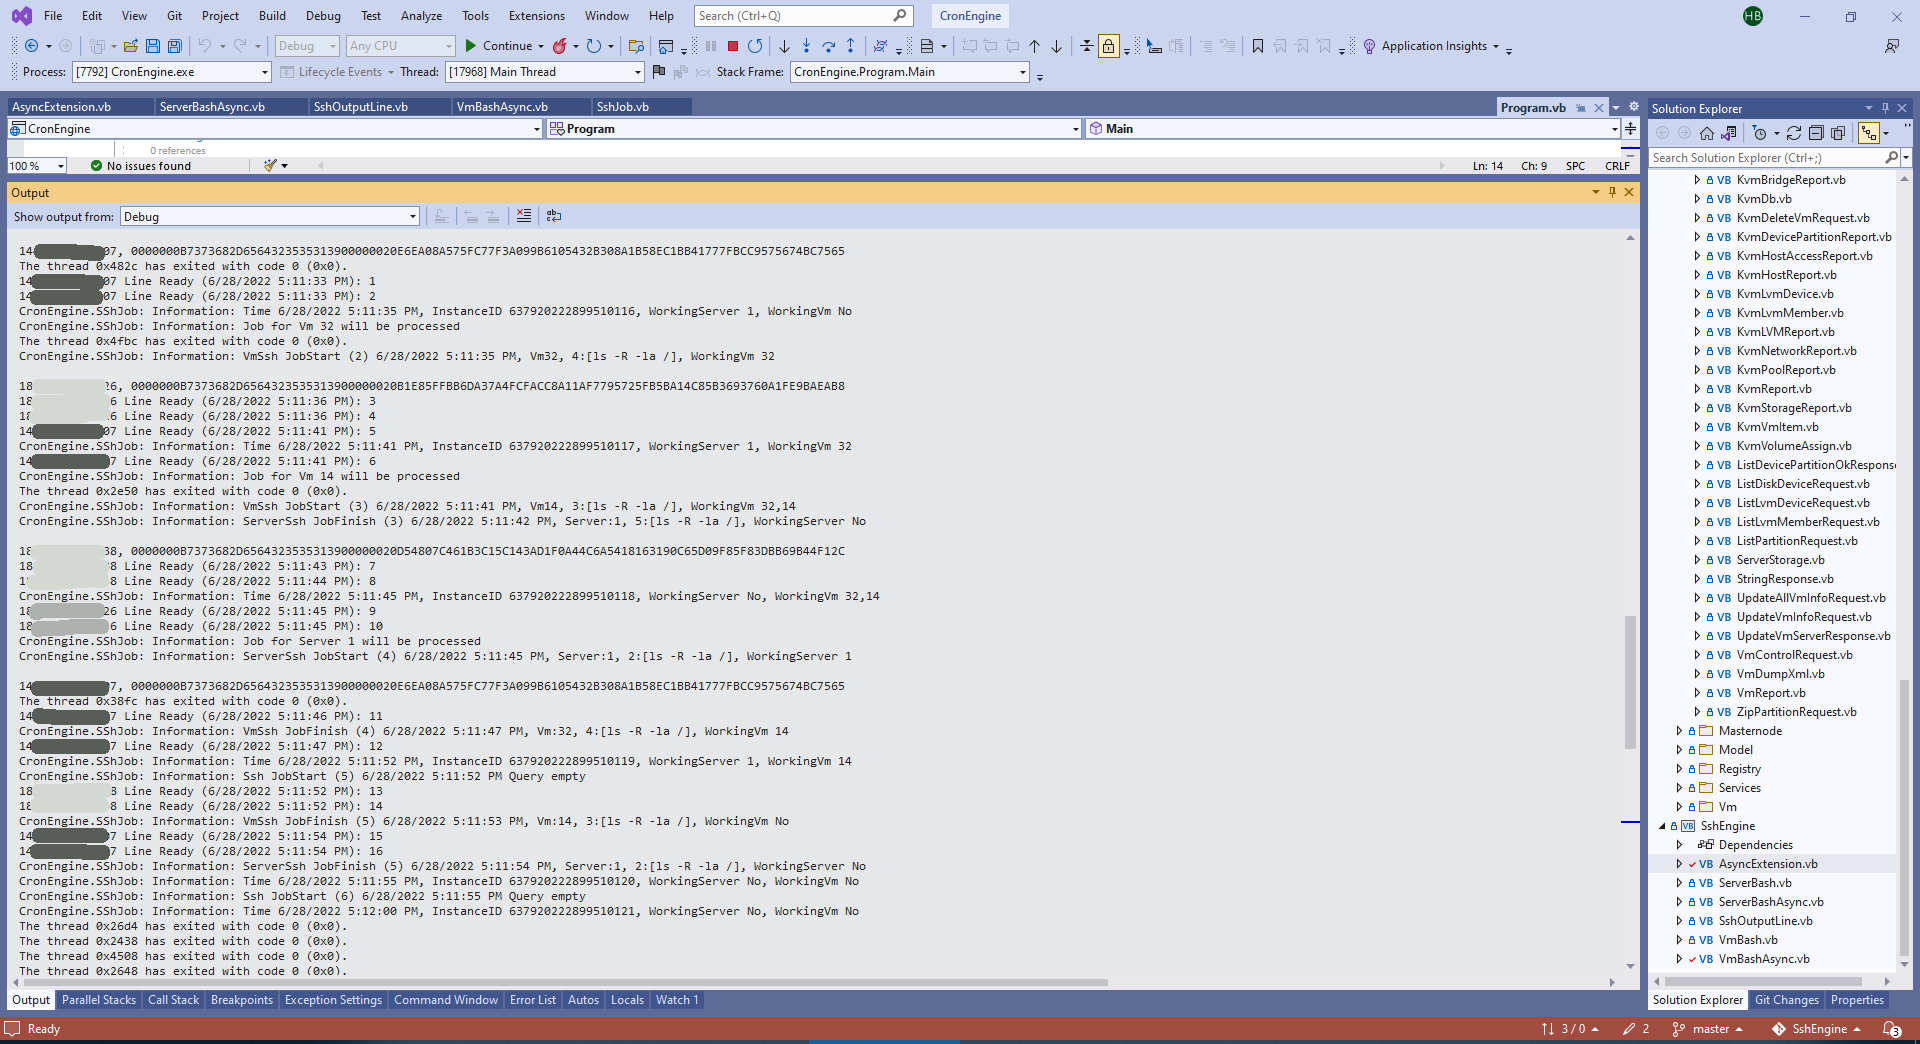Toggle pin on the Program.vb tab
The width and height of the screenshot is (1920, 1044).
(x=1581, y=108)
